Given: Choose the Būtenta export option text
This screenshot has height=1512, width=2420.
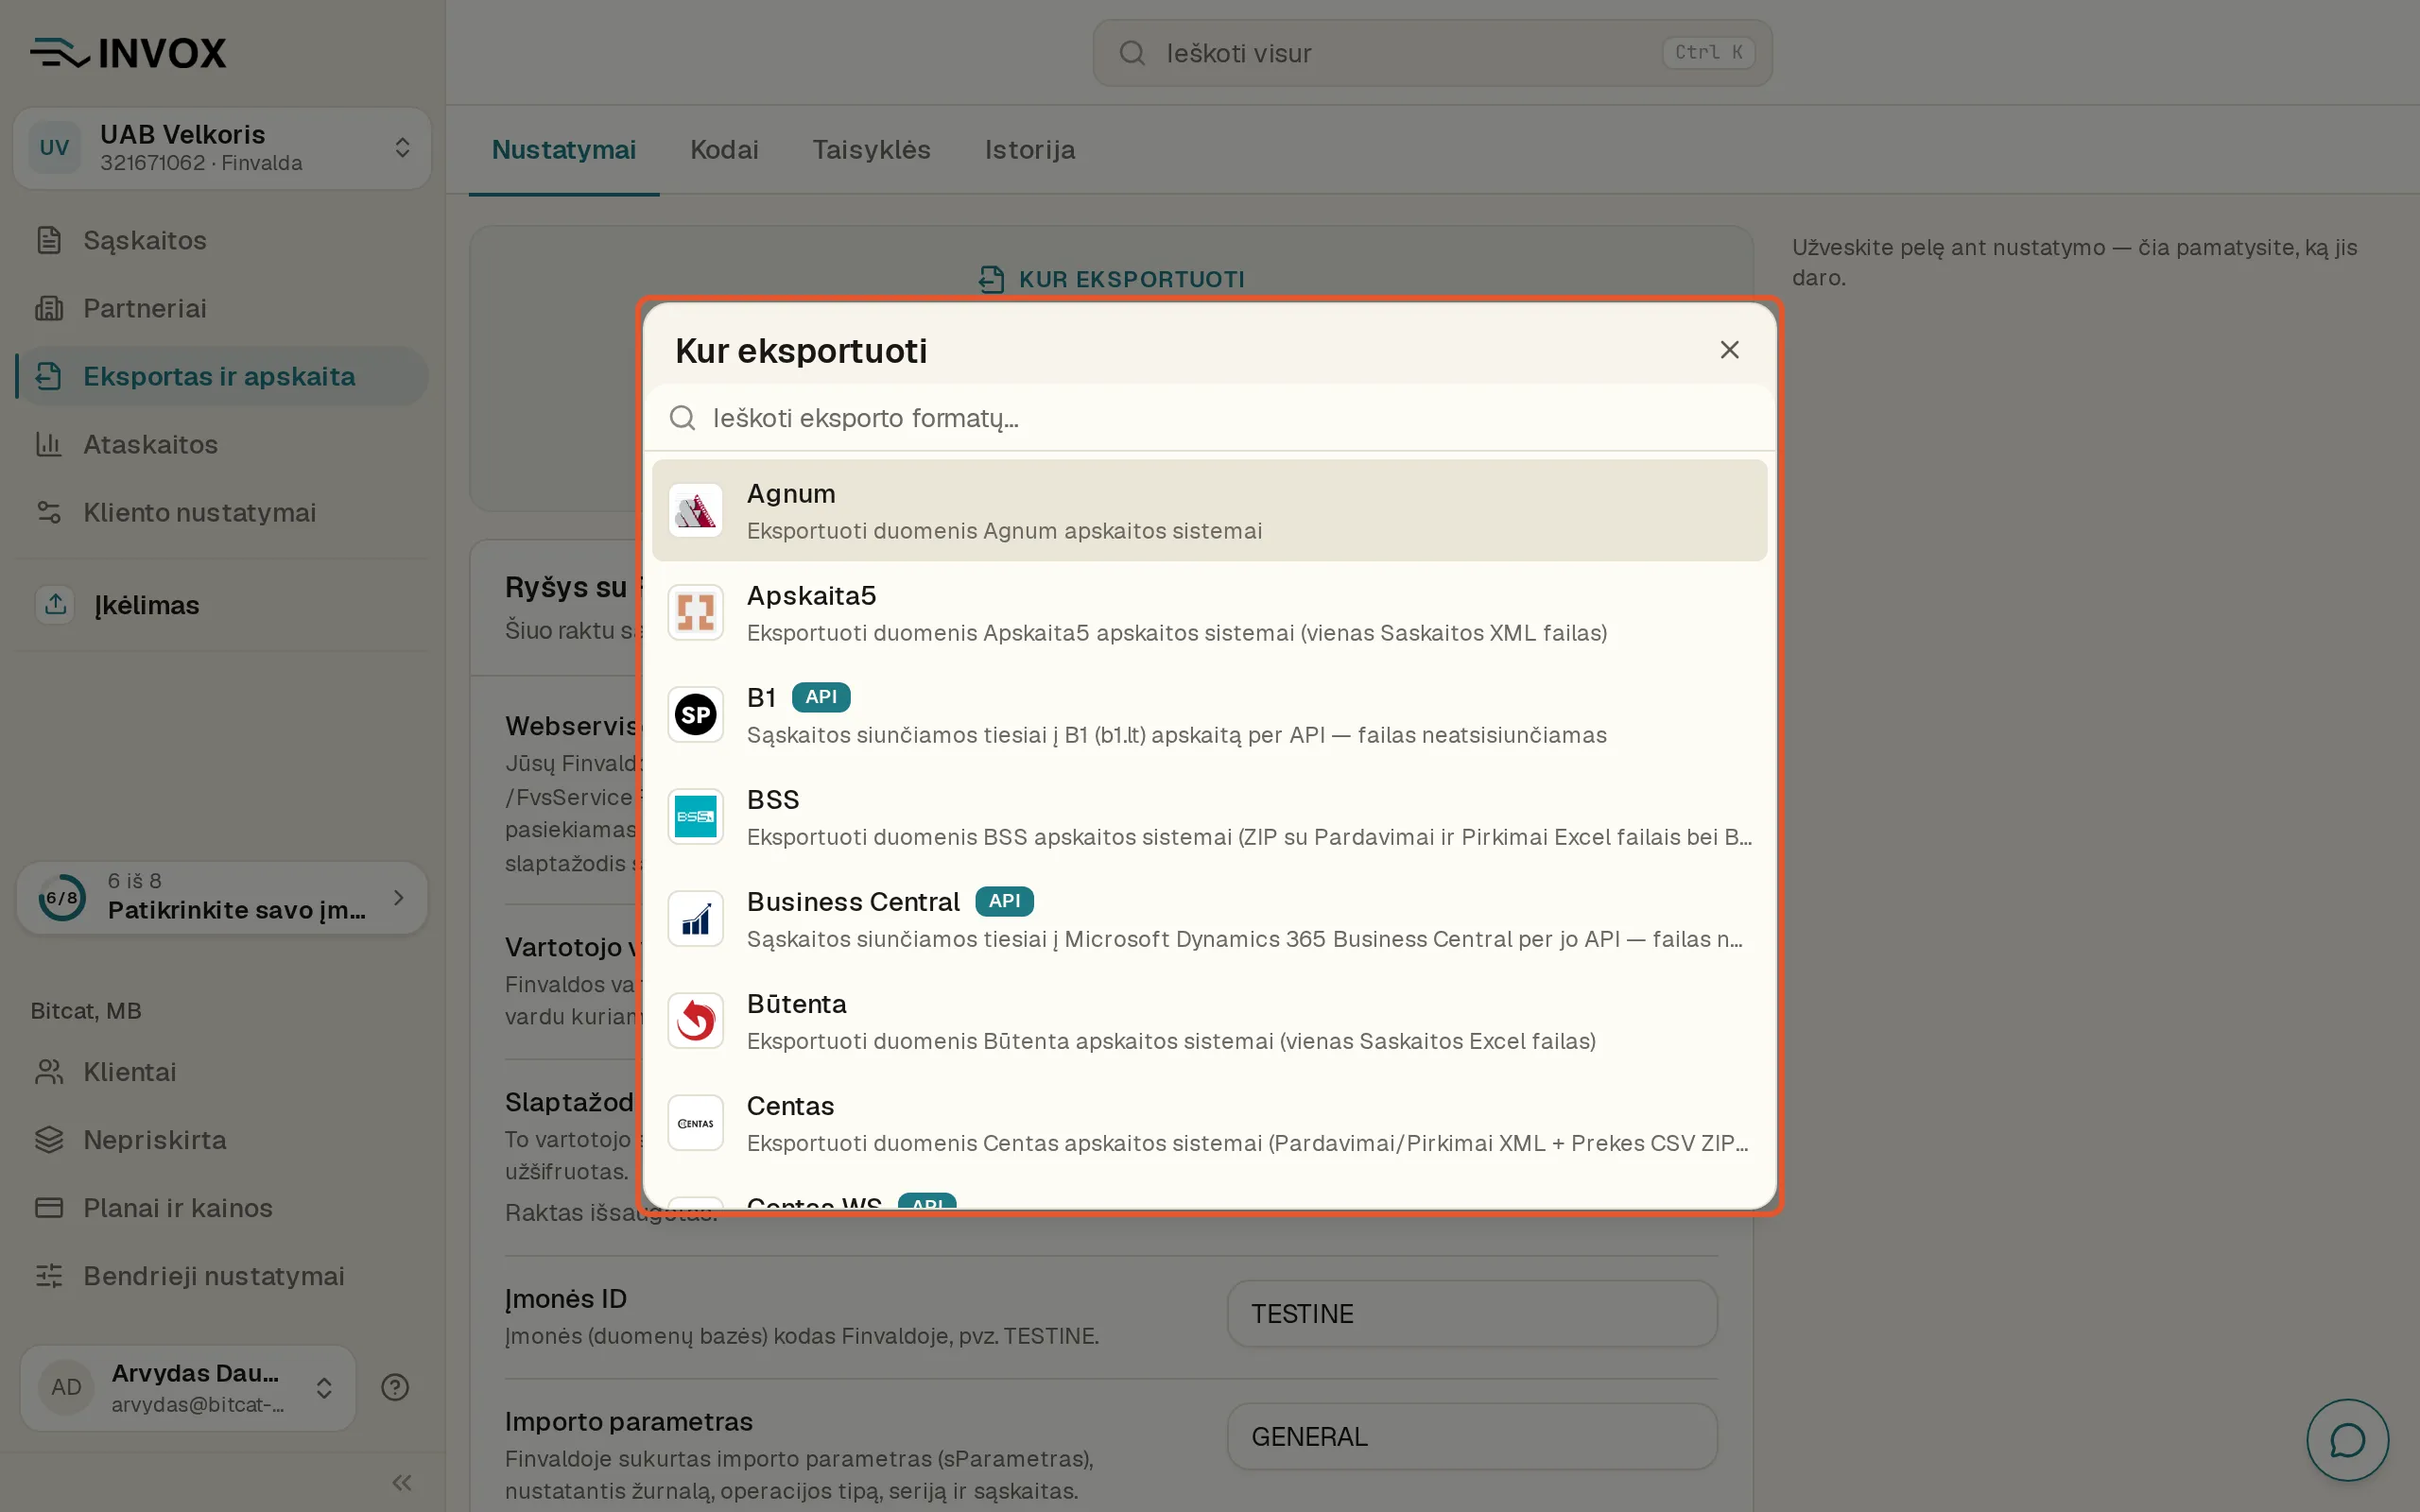Looking at the screenshot, I should [796, 1004].
